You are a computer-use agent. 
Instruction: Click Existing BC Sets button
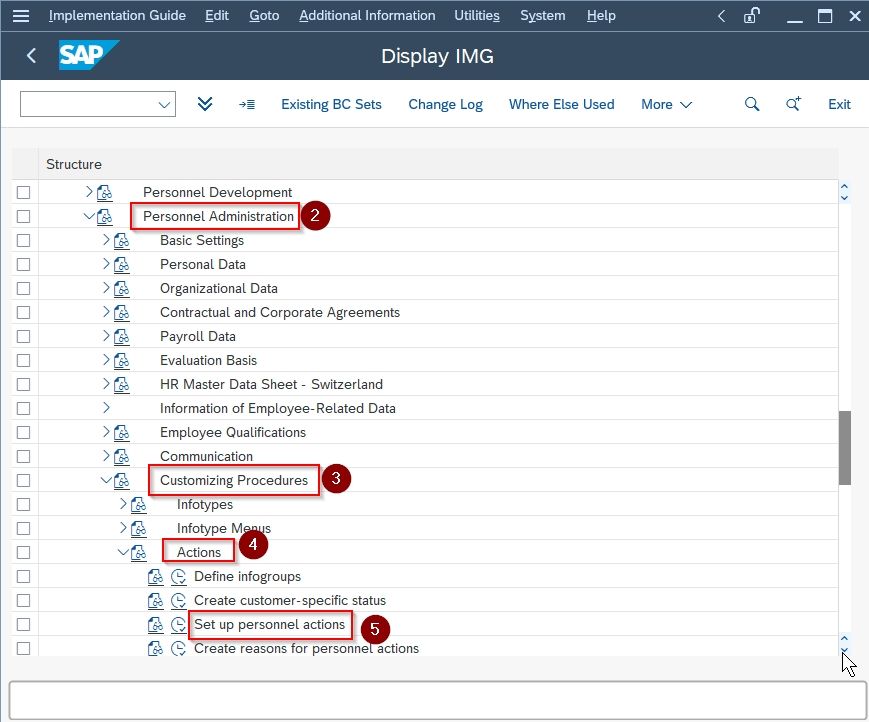pyautogui.click(x=331, y=104)
